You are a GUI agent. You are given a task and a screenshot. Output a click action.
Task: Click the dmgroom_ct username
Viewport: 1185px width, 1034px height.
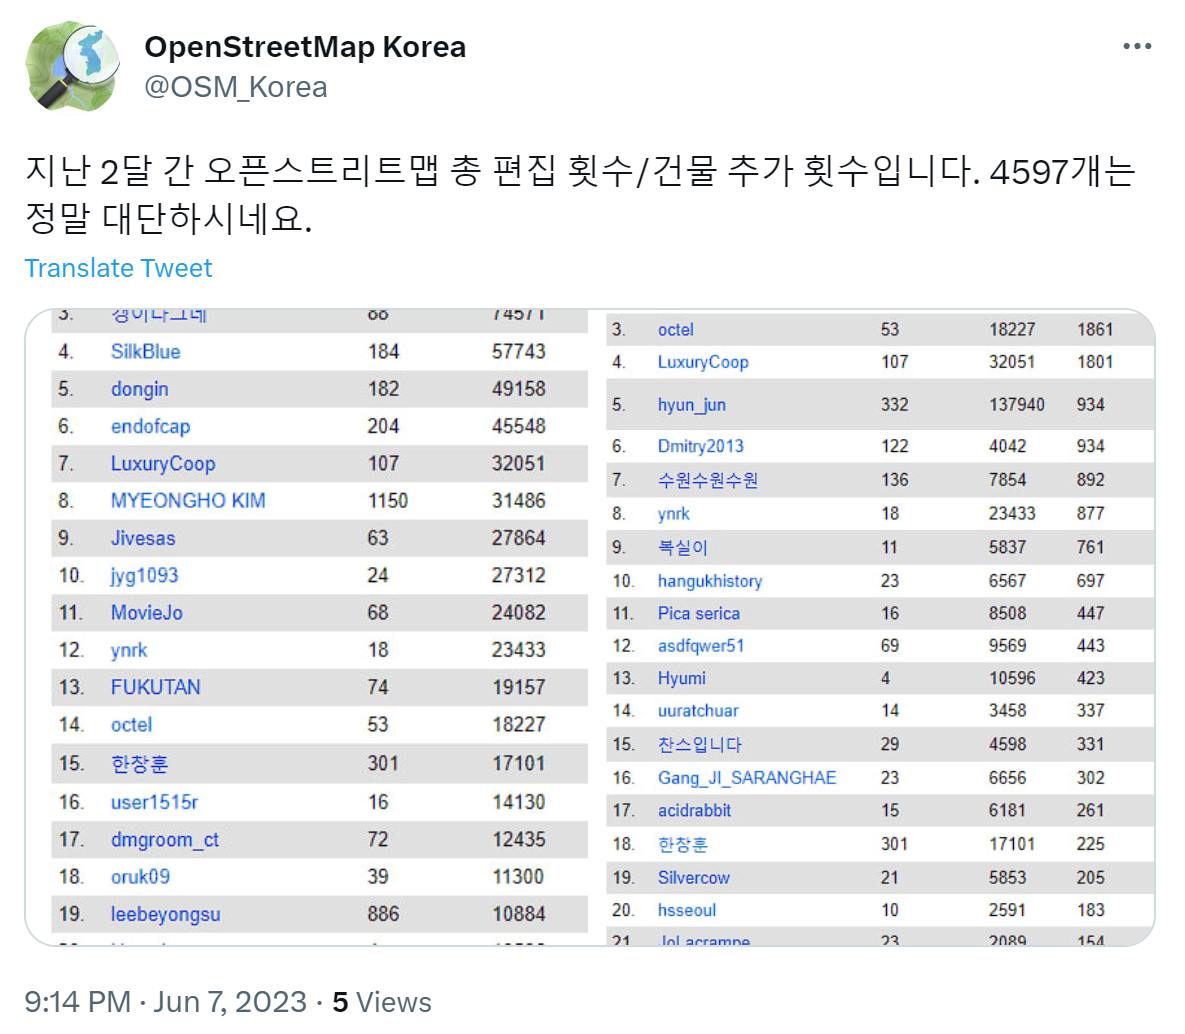[165, 840]
